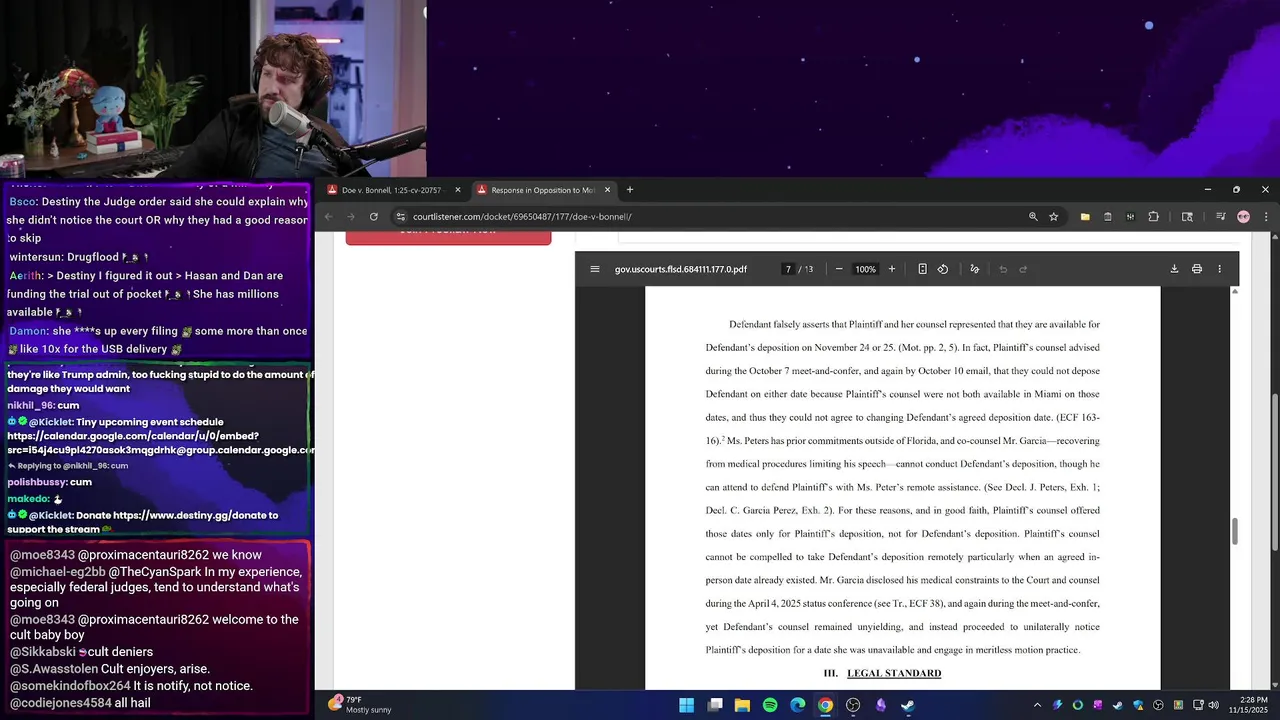Close the Doe v. Bonnell tab
This screenshot has width=1280, height=720.
458,190
